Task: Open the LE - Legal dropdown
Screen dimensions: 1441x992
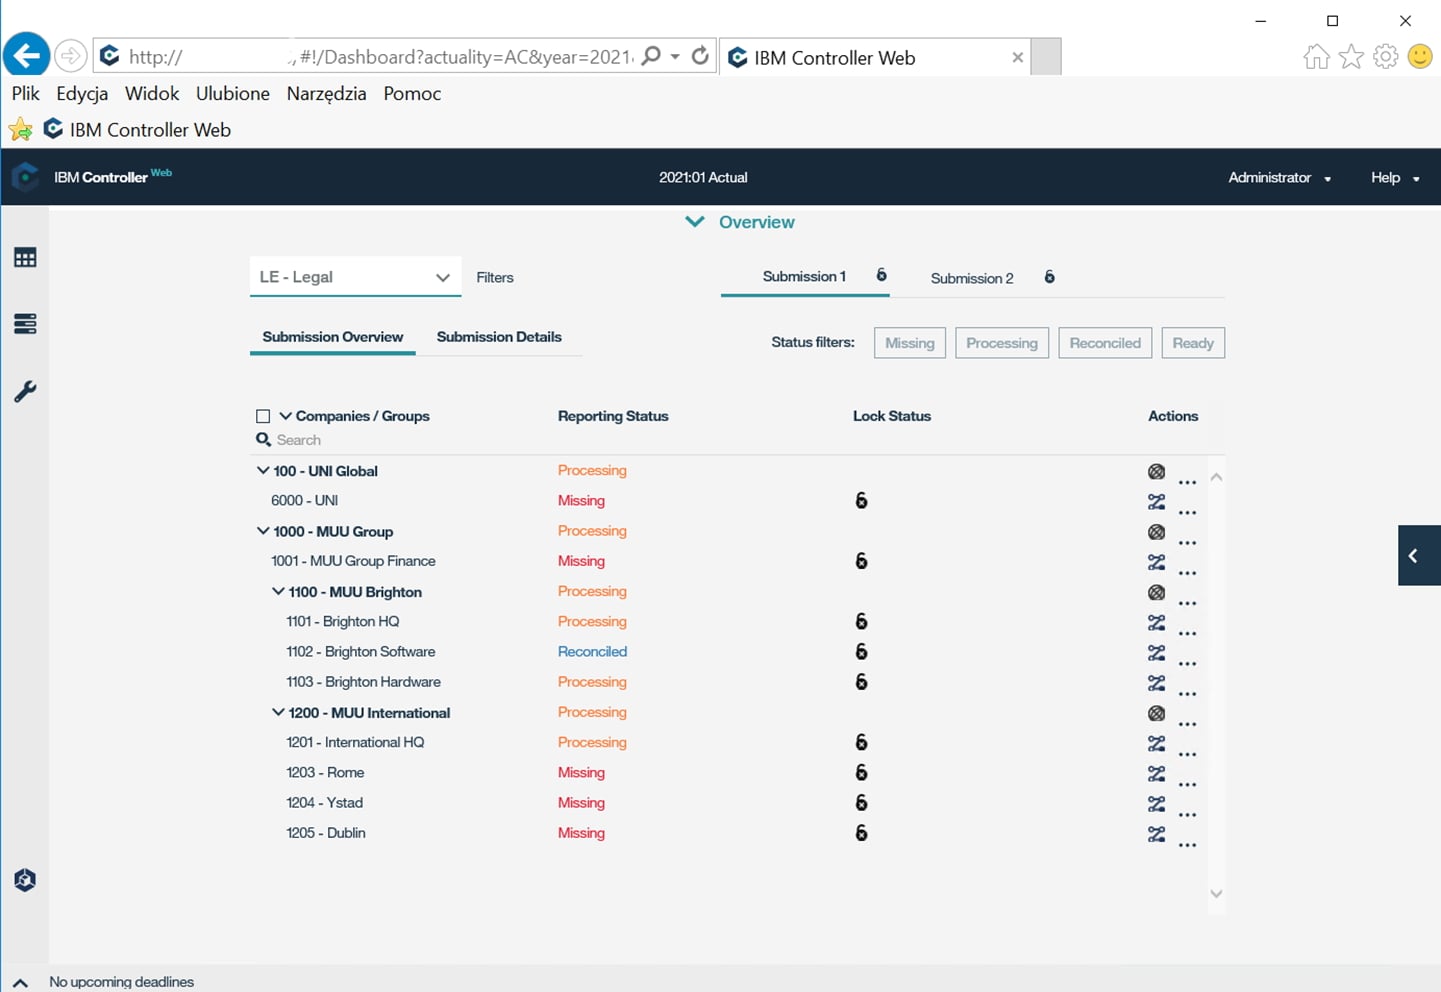Action: pos(355,277)
